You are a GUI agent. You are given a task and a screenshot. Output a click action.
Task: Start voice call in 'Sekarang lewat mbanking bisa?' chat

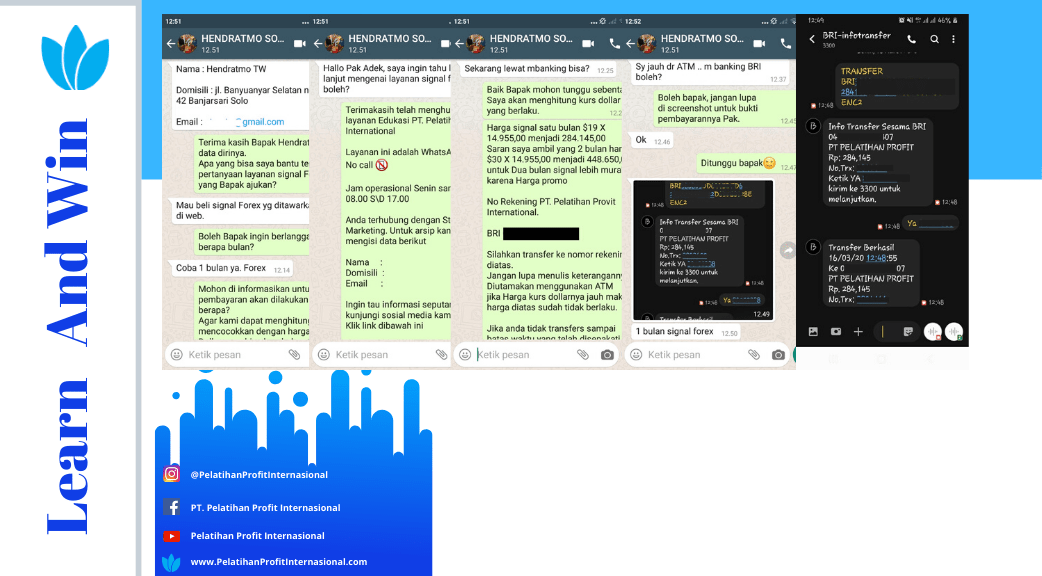615,44
